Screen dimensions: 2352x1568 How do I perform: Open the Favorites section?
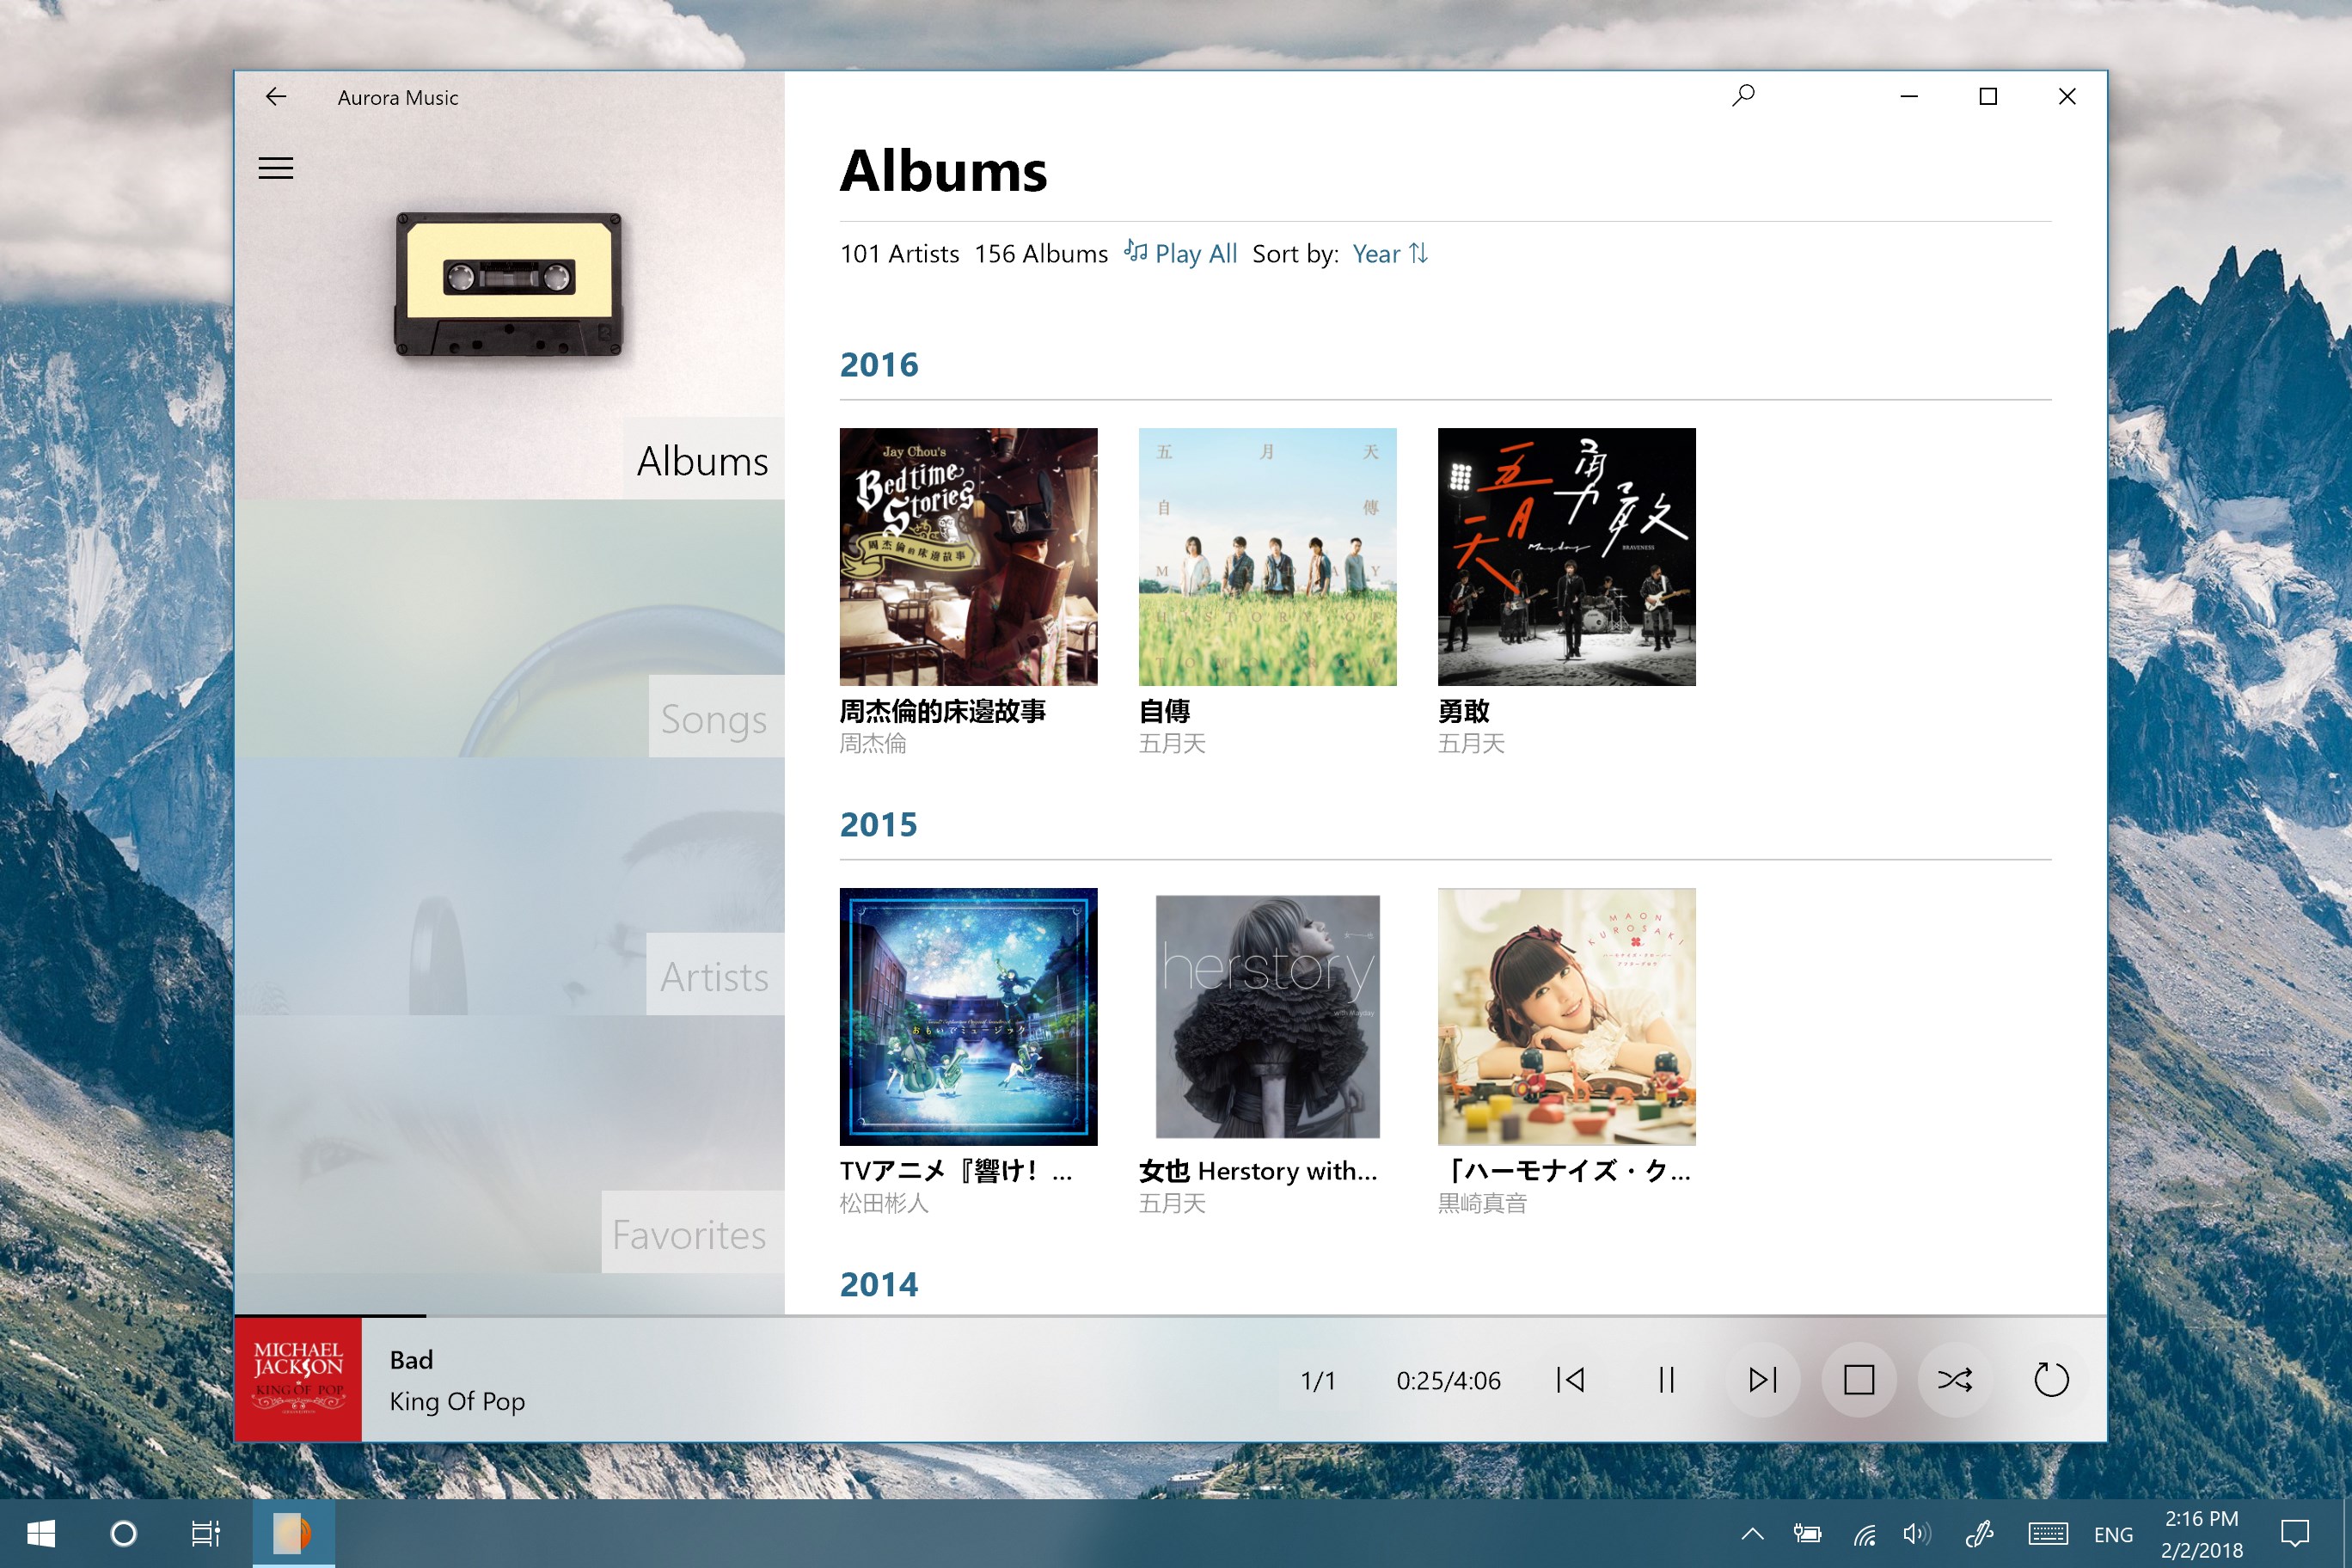point(688,1234)
